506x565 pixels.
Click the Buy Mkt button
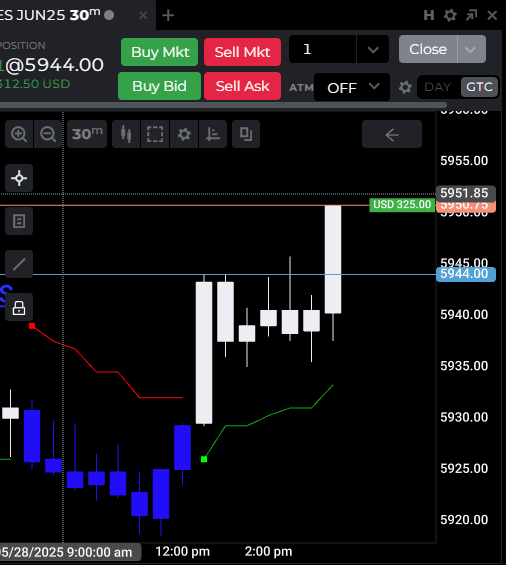(160, 52)
